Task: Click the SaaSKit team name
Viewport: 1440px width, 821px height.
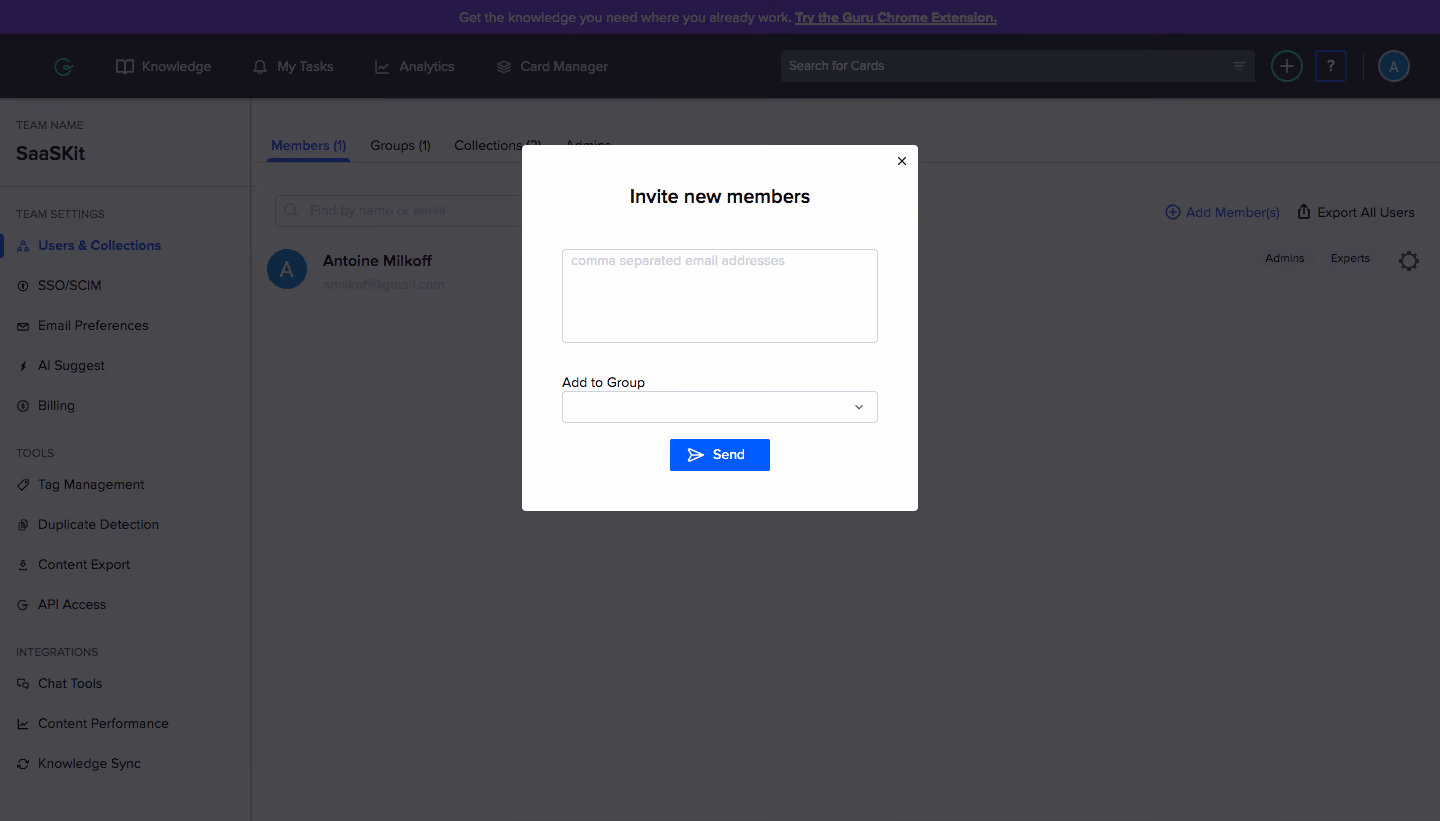Action: [x=51, y=154]
